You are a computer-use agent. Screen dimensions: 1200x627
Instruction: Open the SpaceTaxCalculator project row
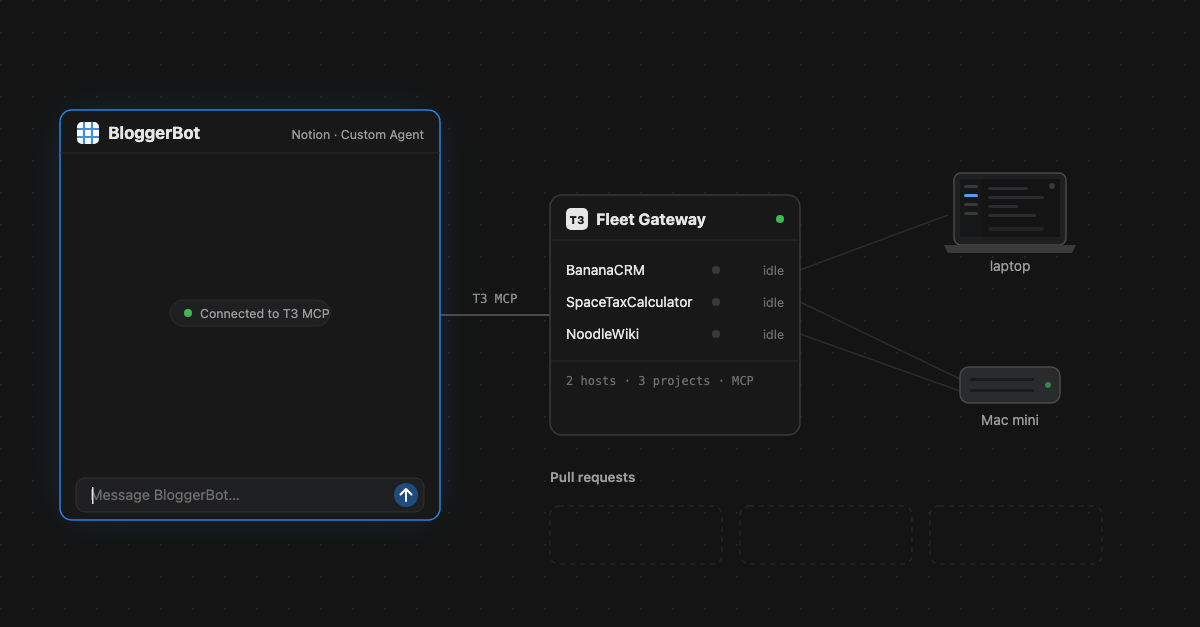tap(675, 302)
